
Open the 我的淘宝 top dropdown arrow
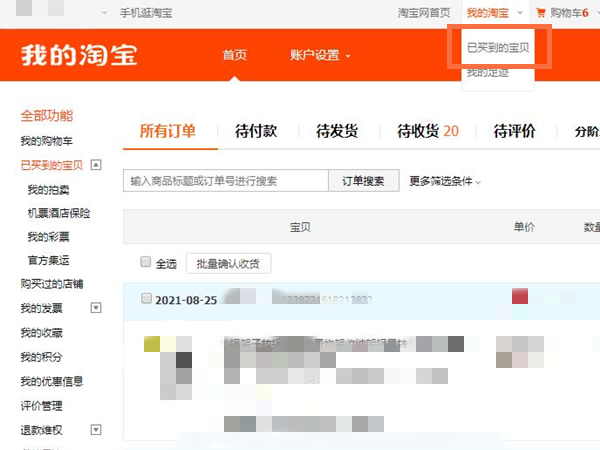click(520, 13)
